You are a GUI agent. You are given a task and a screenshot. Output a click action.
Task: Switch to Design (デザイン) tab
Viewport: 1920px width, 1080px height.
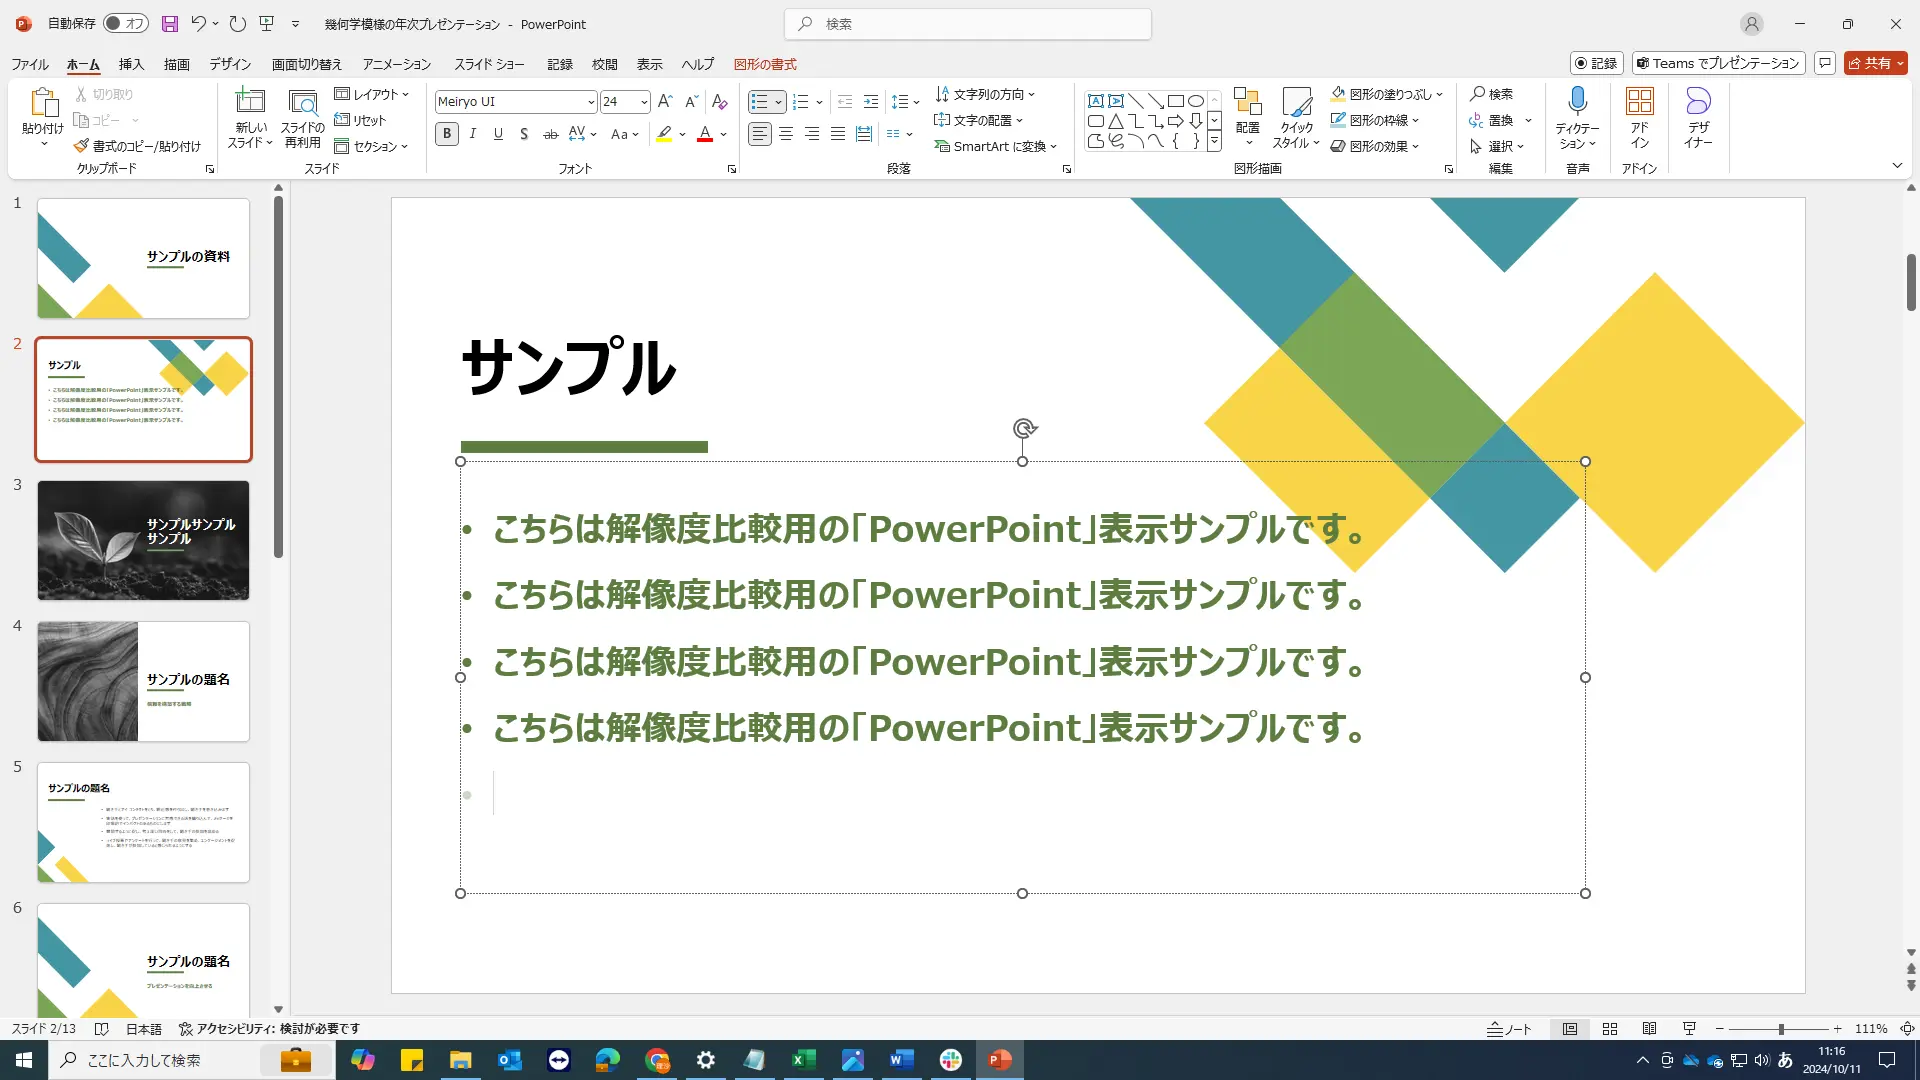[x=230, y=64]
